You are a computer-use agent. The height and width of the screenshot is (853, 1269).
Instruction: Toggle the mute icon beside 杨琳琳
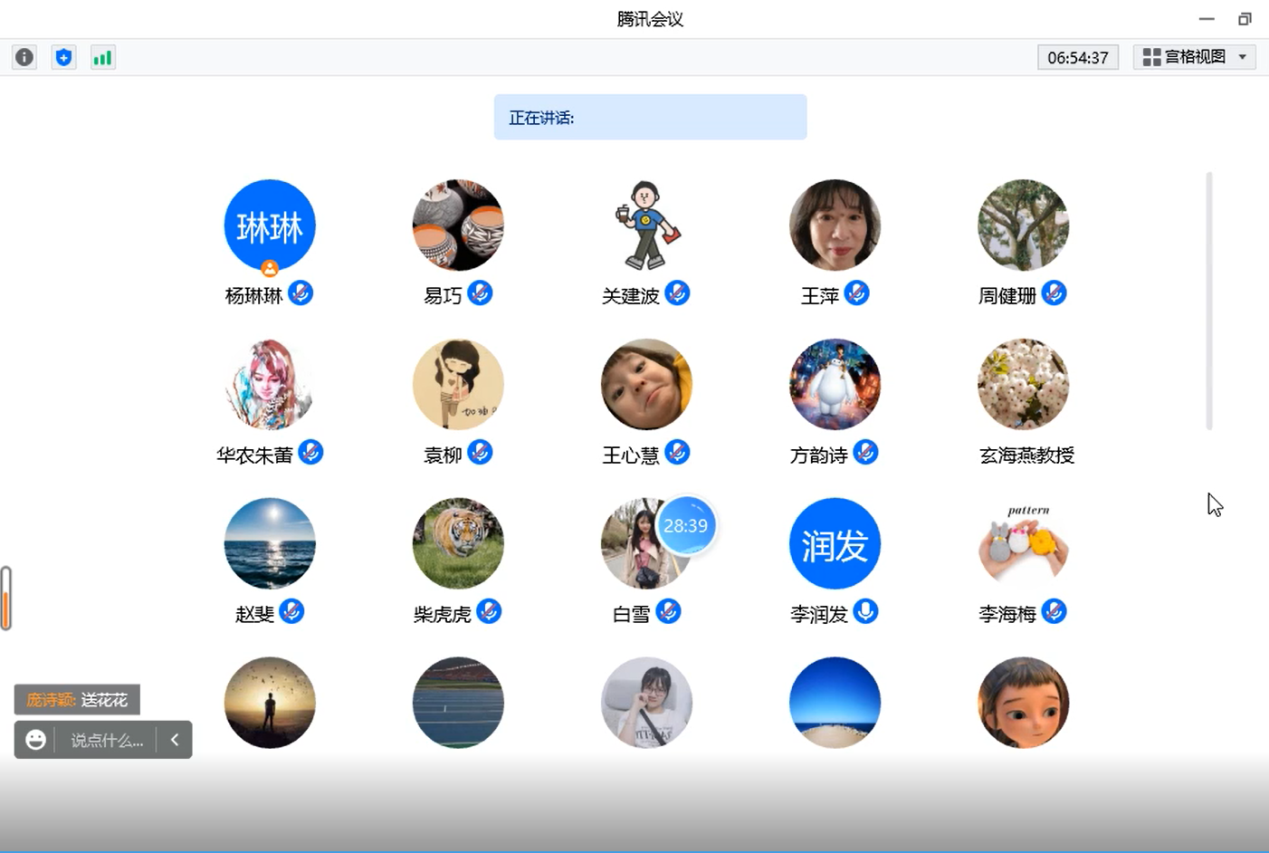pyautogui.click(x=301, y=293)
